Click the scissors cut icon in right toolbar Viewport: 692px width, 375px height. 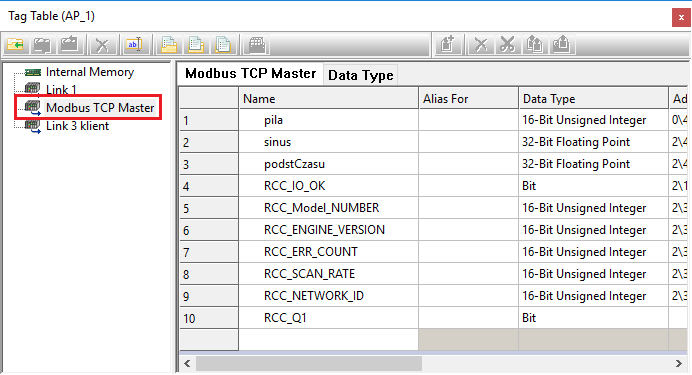point(508,45)
